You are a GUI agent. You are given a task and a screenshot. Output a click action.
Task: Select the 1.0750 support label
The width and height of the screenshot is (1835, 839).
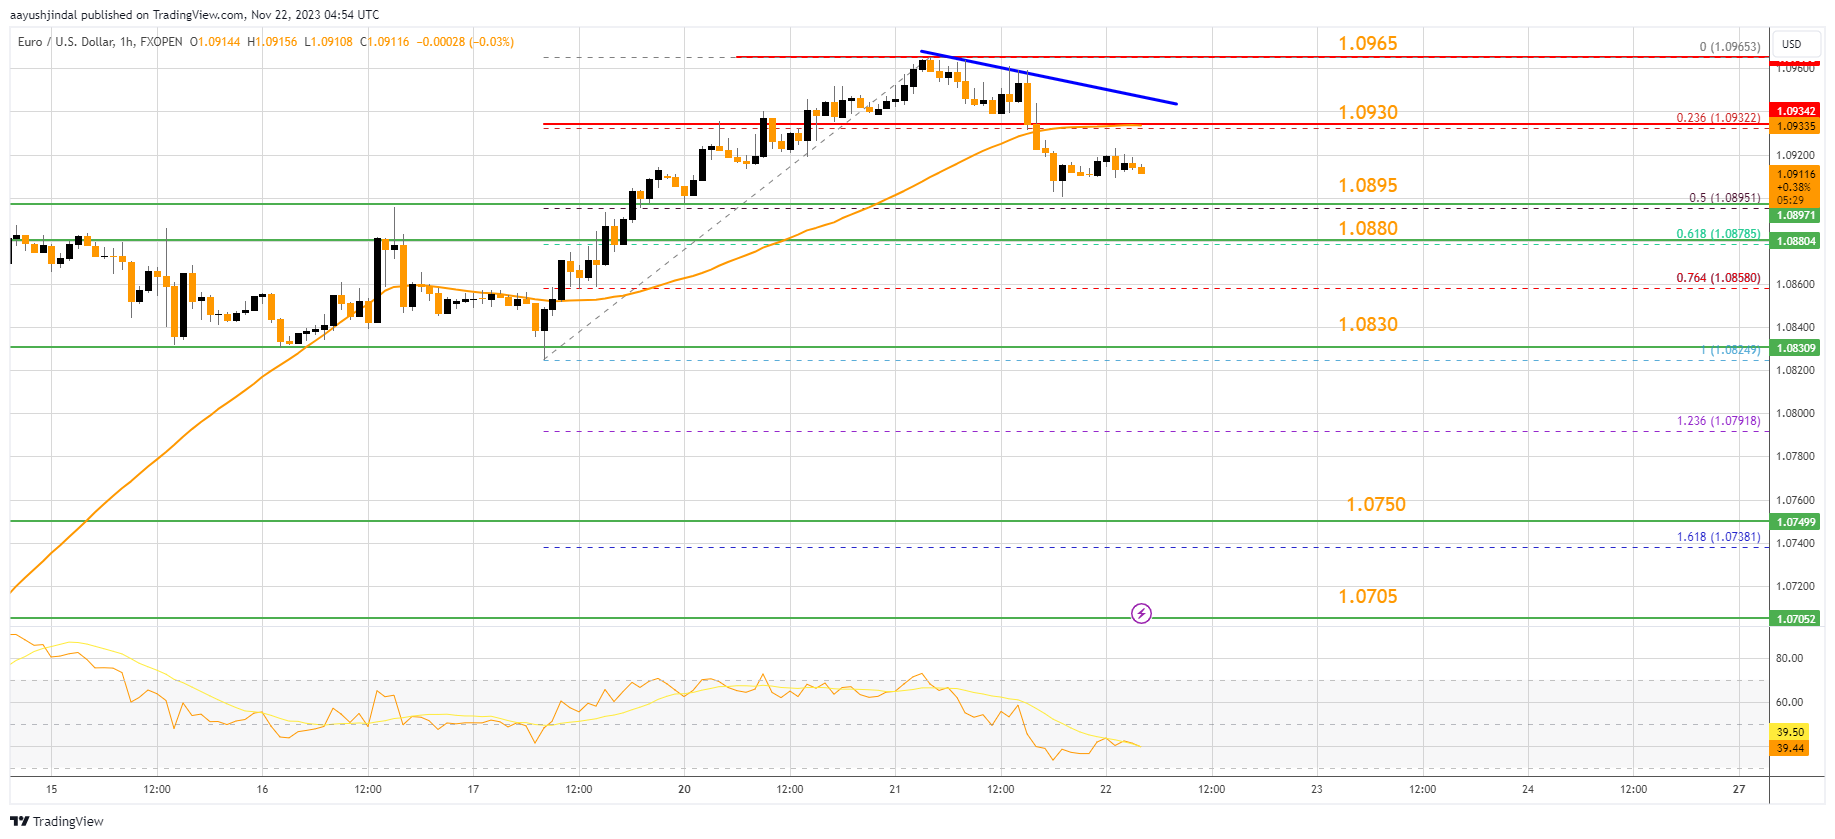pos(1376,504)
